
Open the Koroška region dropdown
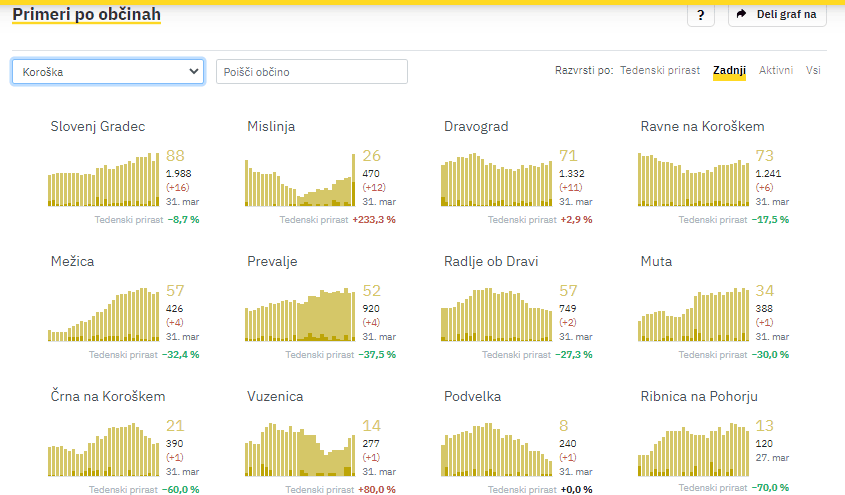point(108,72)
